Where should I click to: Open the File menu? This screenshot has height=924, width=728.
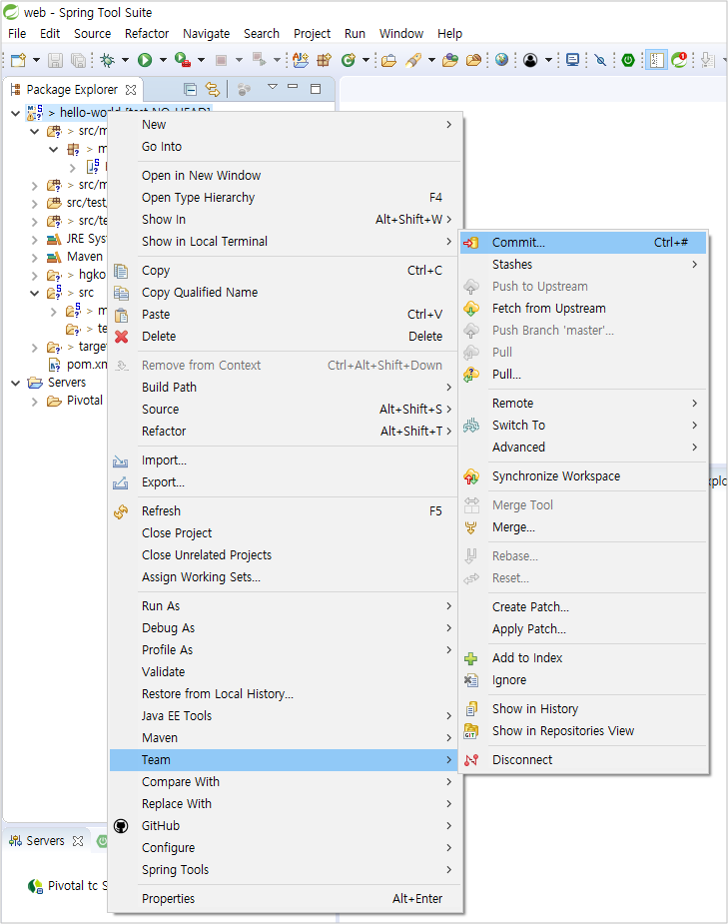[x=17, y=34]
